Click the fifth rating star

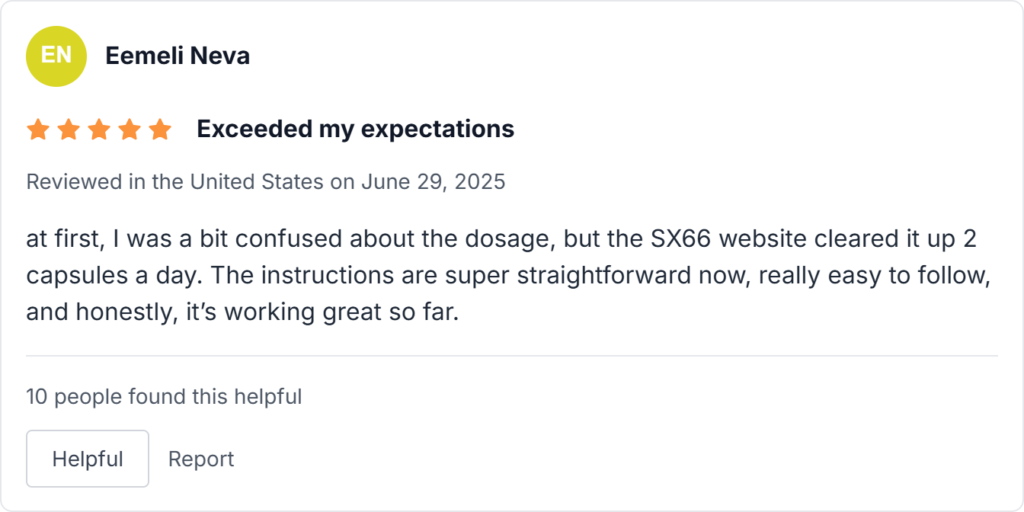(160, 130)
